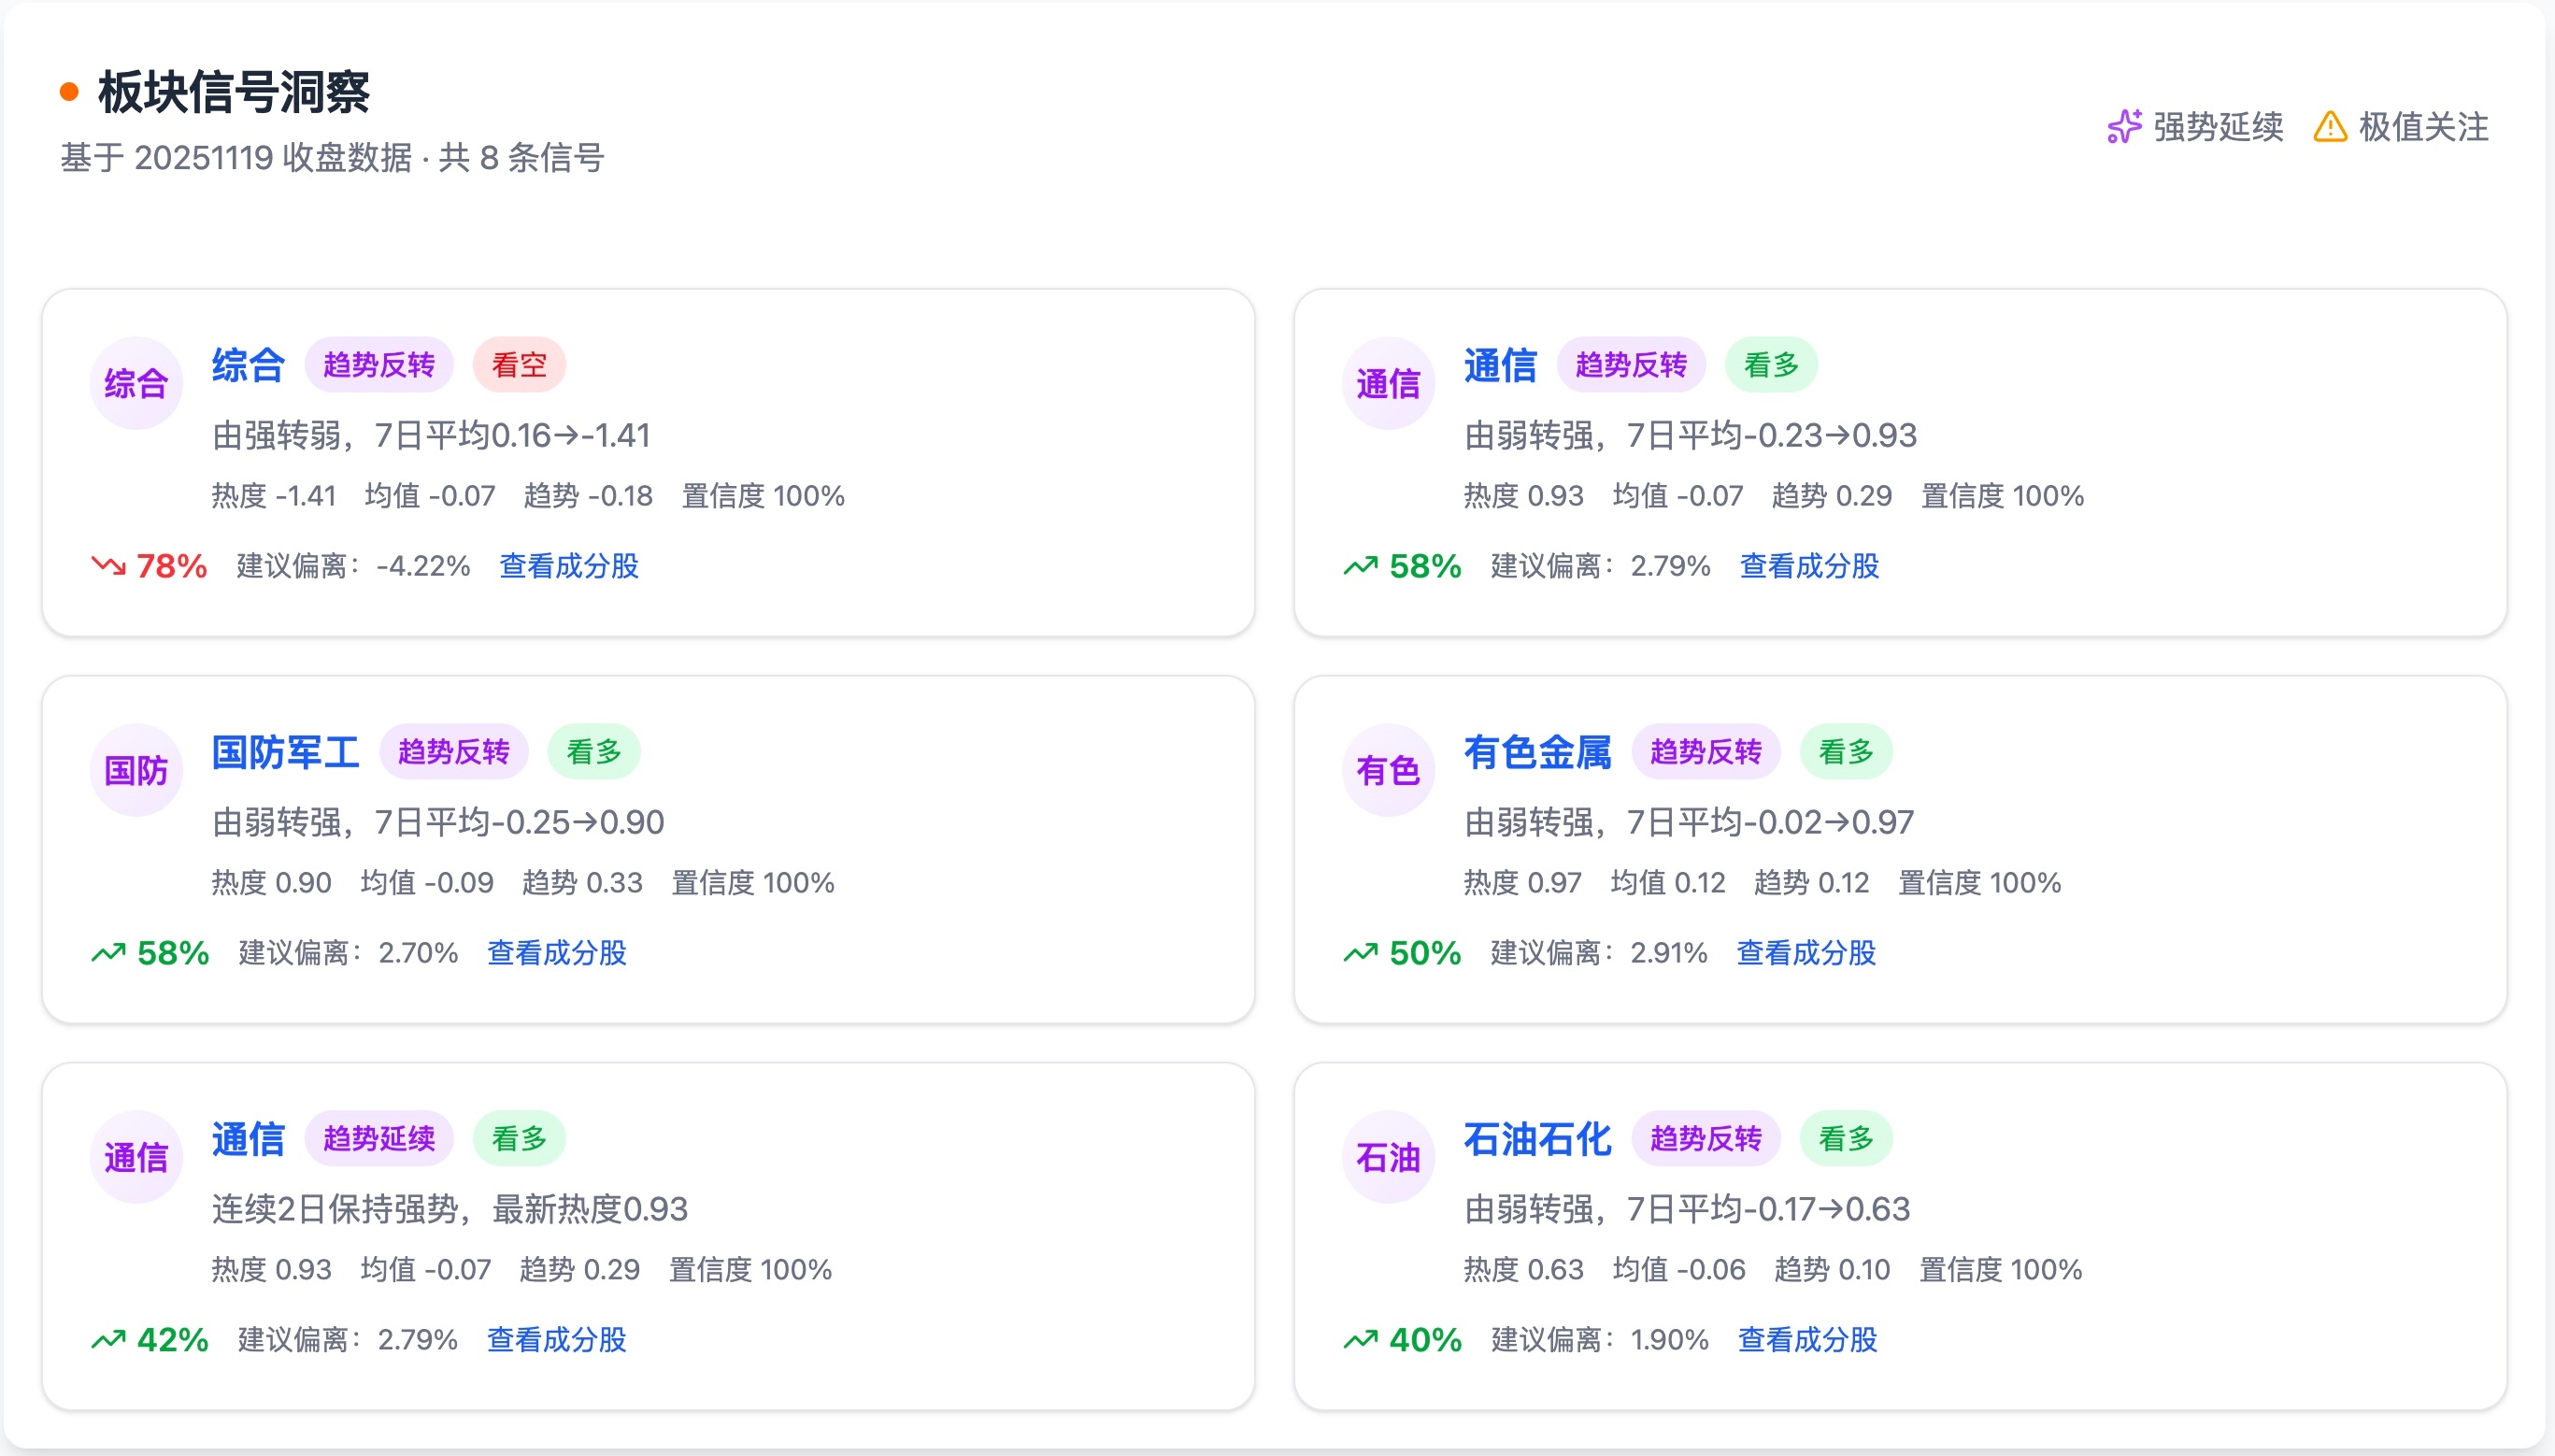2555x1456 pixels.
Task: Click the green uptrend arrow beside 50%
Action: point(1360,953)
